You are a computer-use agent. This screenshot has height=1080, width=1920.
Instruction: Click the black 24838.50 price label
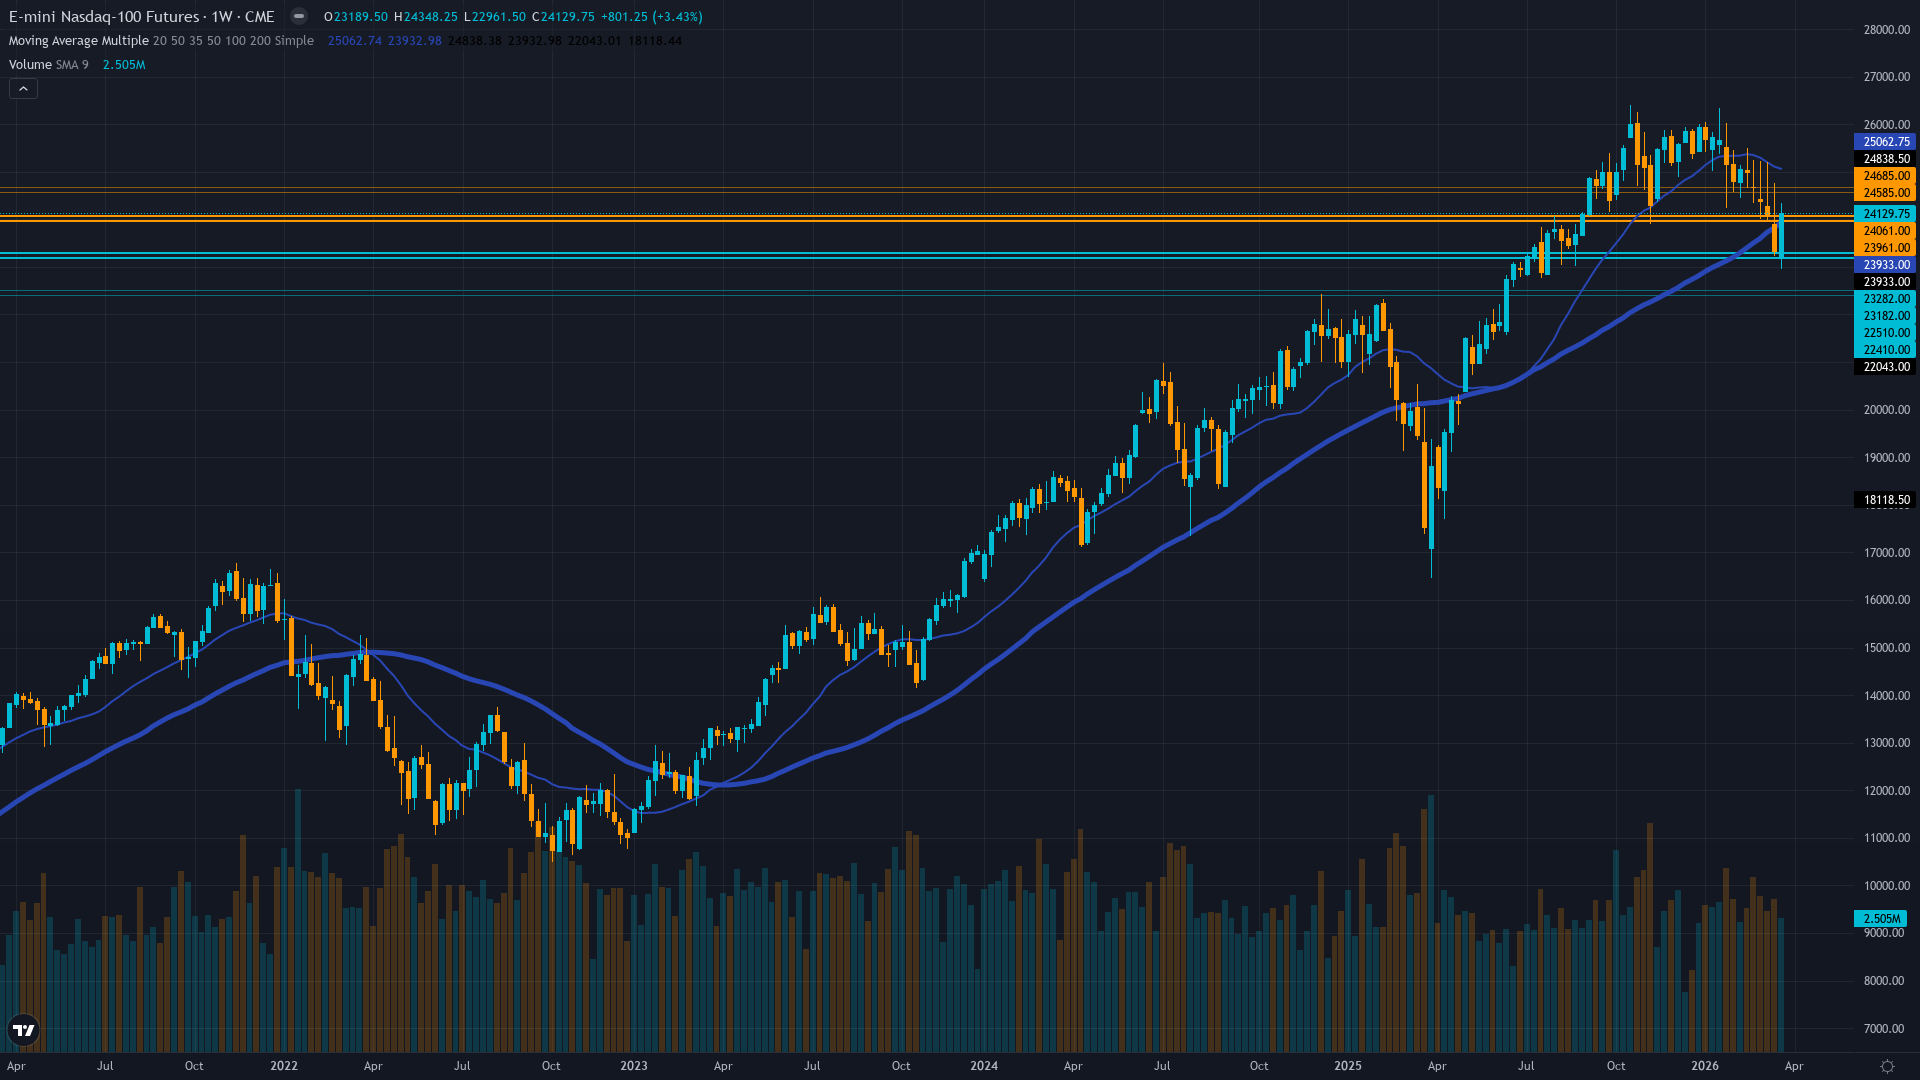(x=1885, y=159)
